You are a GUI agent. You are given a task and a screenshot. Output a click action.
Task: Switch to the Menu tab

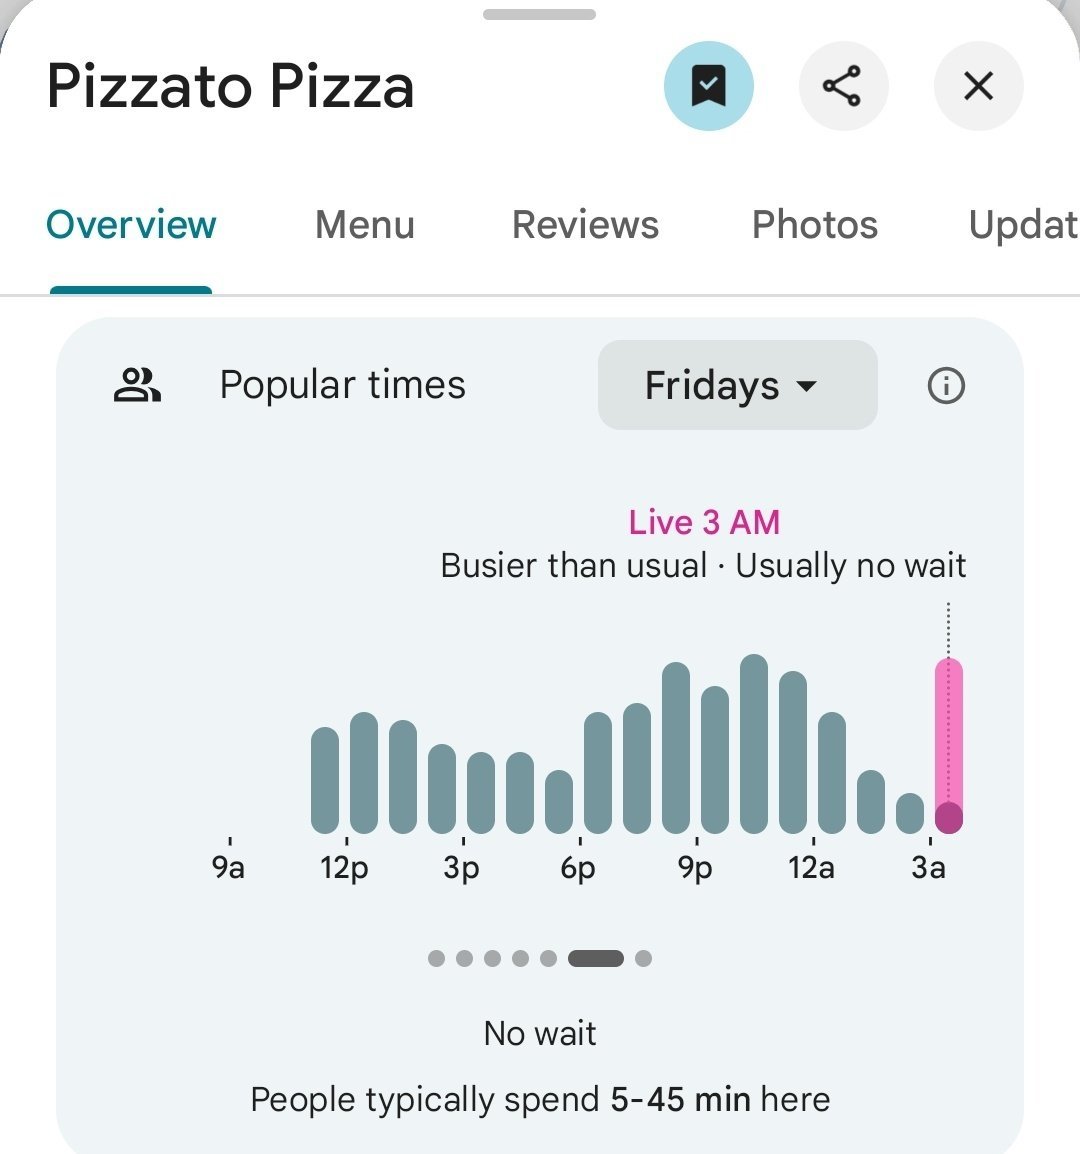(x=365, y=225)
